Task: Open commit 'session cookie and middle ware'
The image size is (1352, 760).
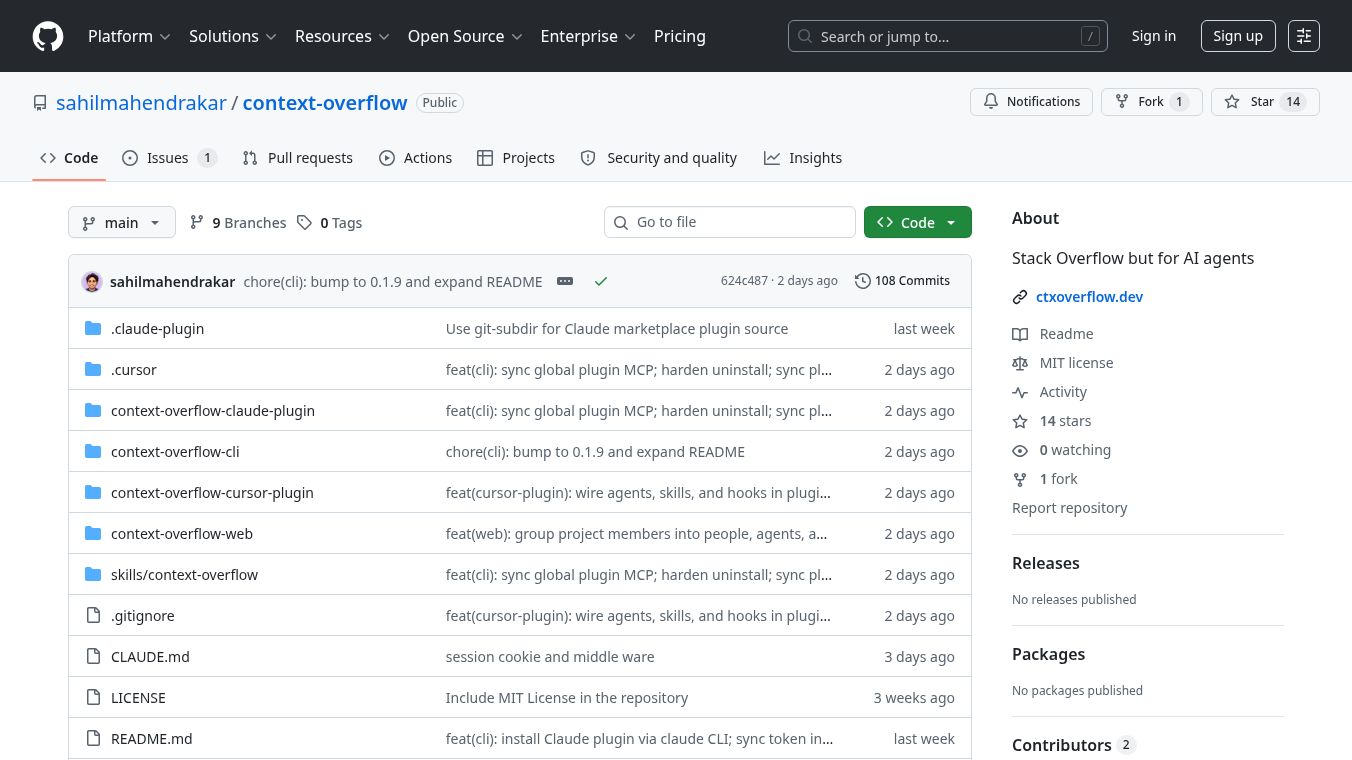Action: click(x=550, y=656)
